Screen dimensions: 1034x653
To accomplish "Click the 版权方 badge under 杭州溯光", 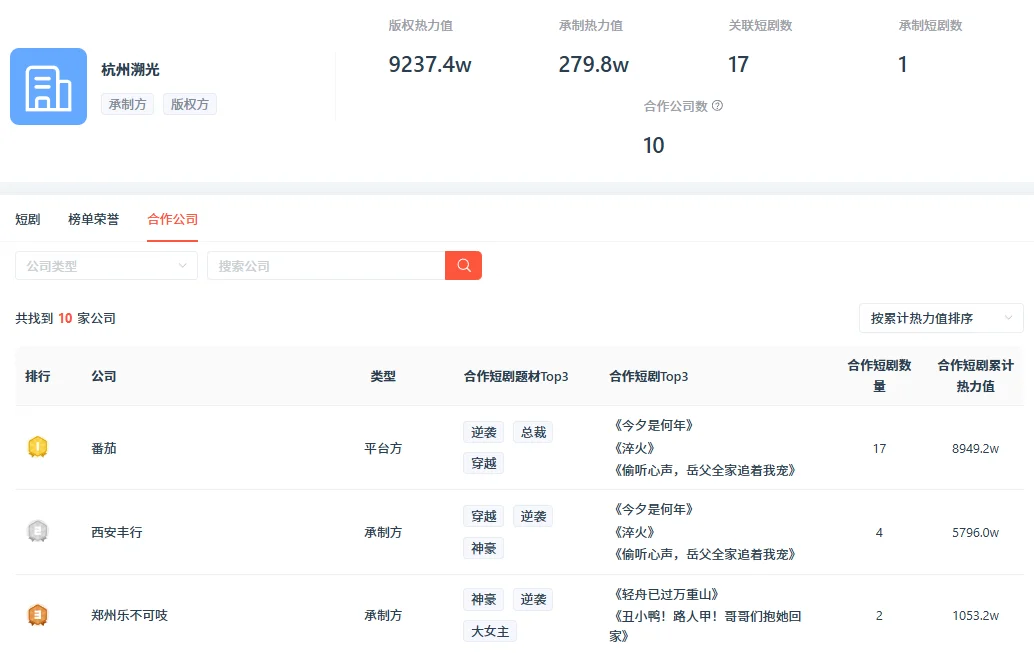I will point(189,103).
